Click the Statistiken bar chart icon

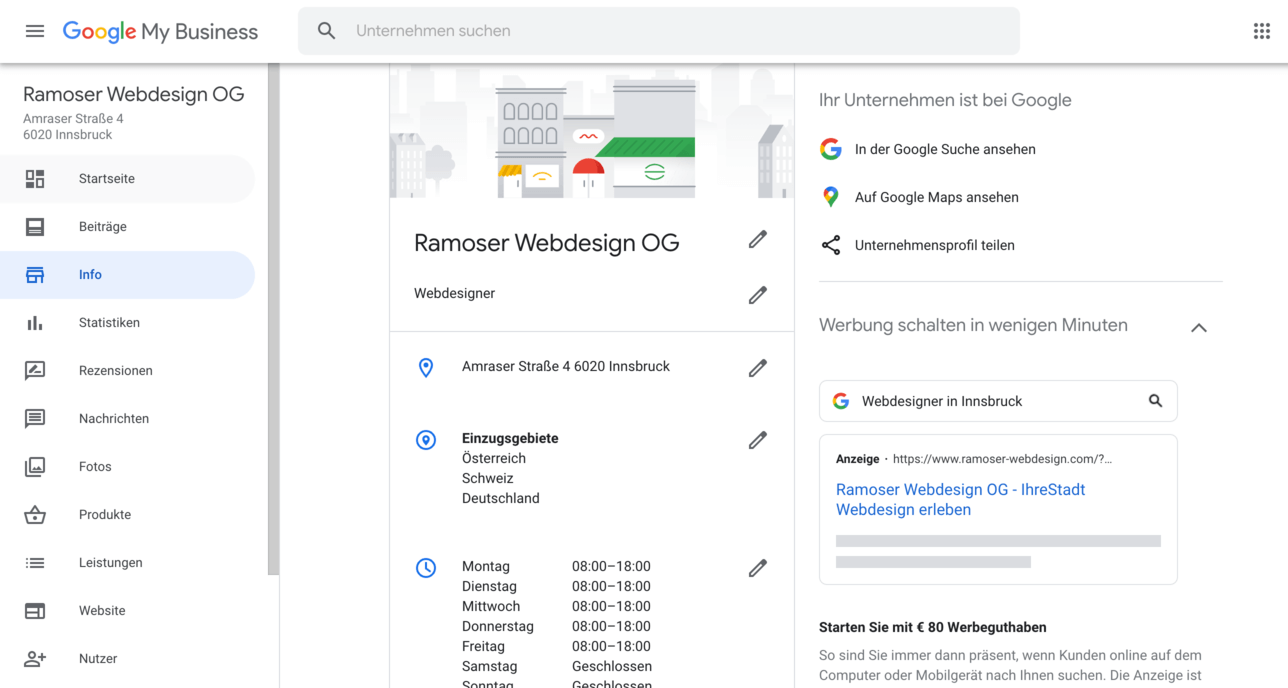35,323
